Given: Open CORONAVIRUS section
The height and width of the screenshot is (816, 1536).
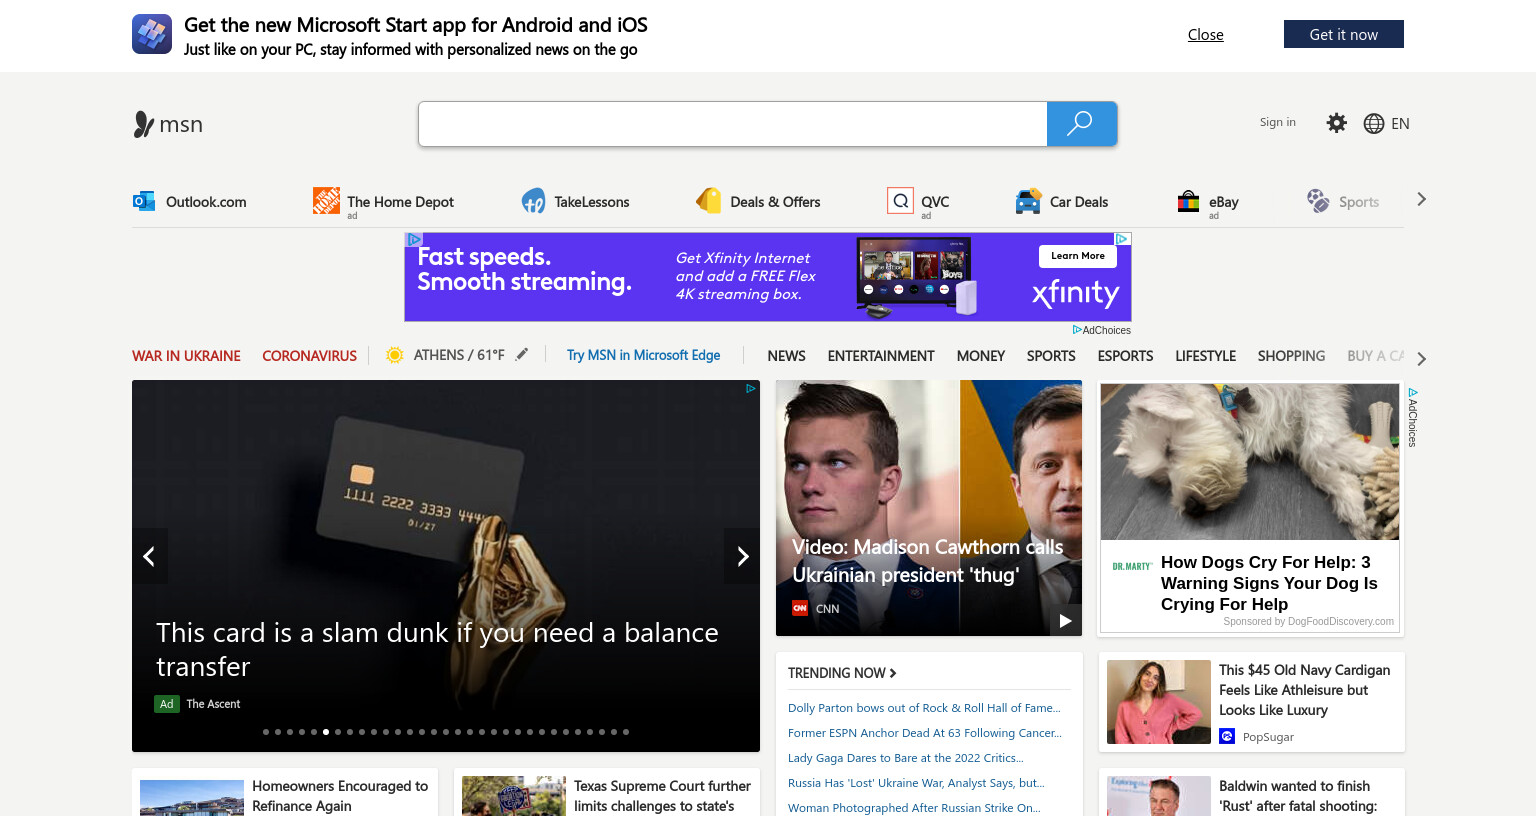Looking at the screenshot, I should pos(309,356).
